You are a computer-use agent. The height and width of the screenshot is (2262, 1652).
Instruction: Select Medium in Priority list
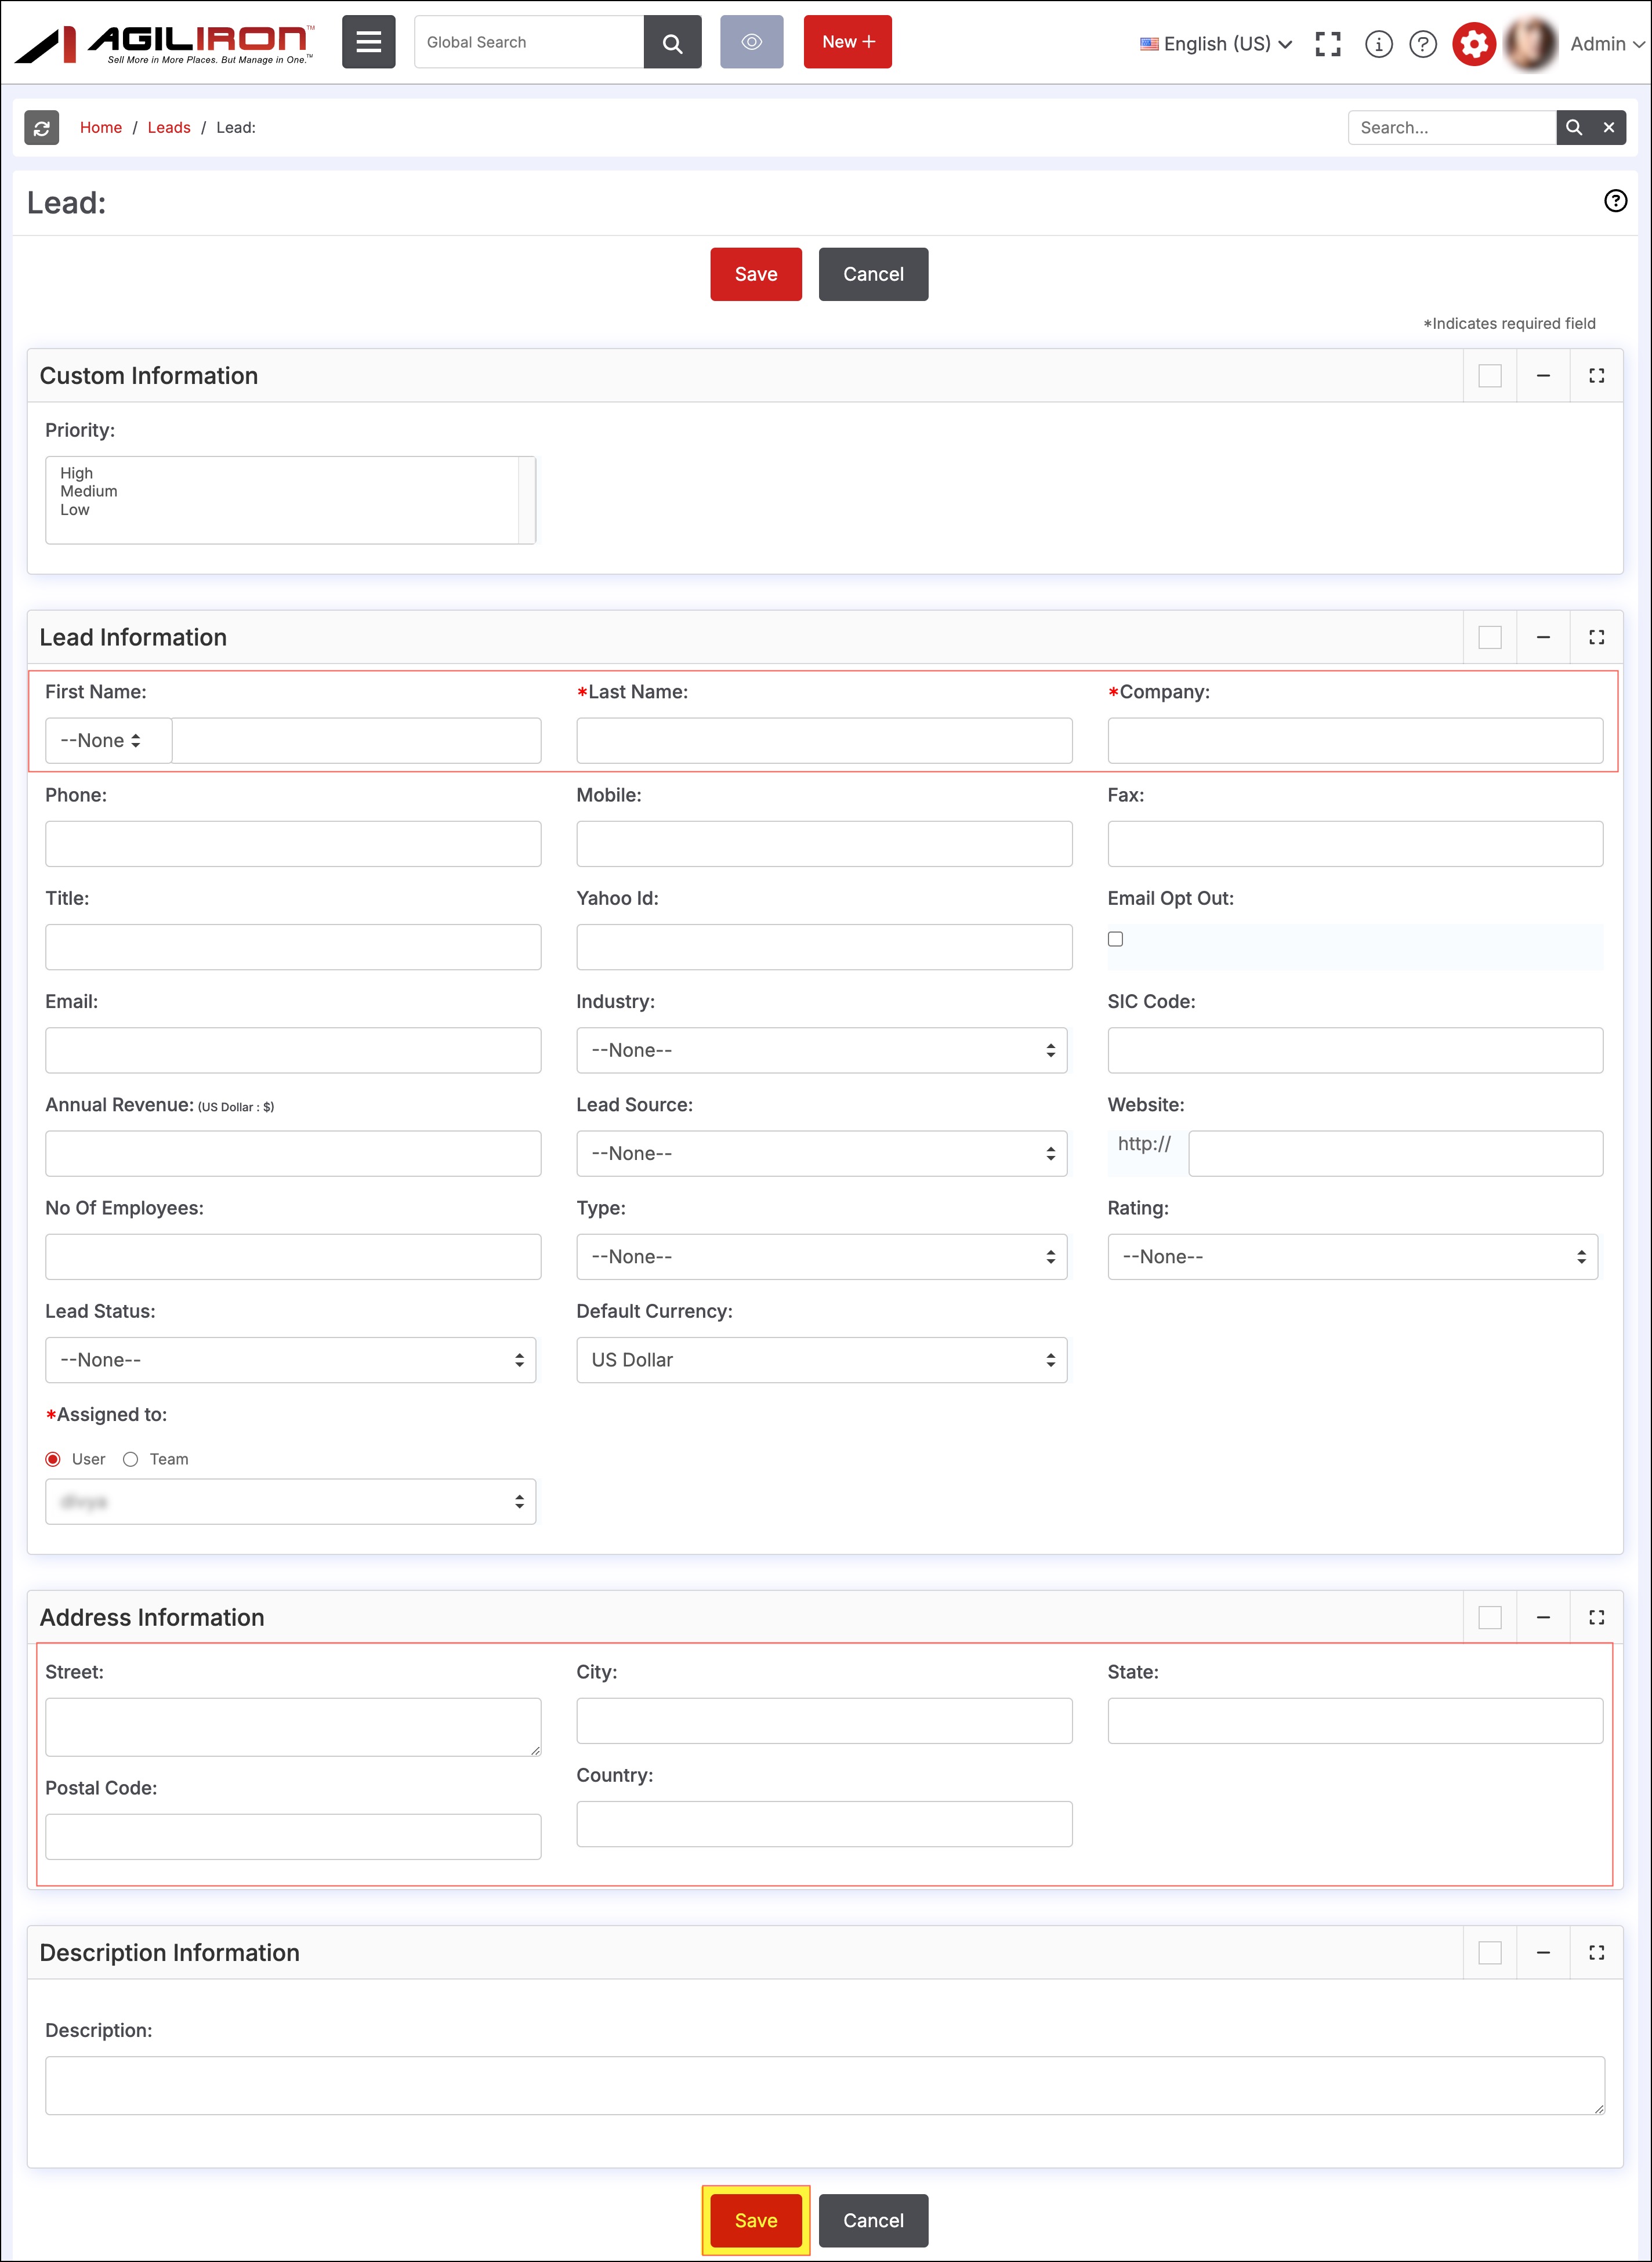tap(89, 491)
